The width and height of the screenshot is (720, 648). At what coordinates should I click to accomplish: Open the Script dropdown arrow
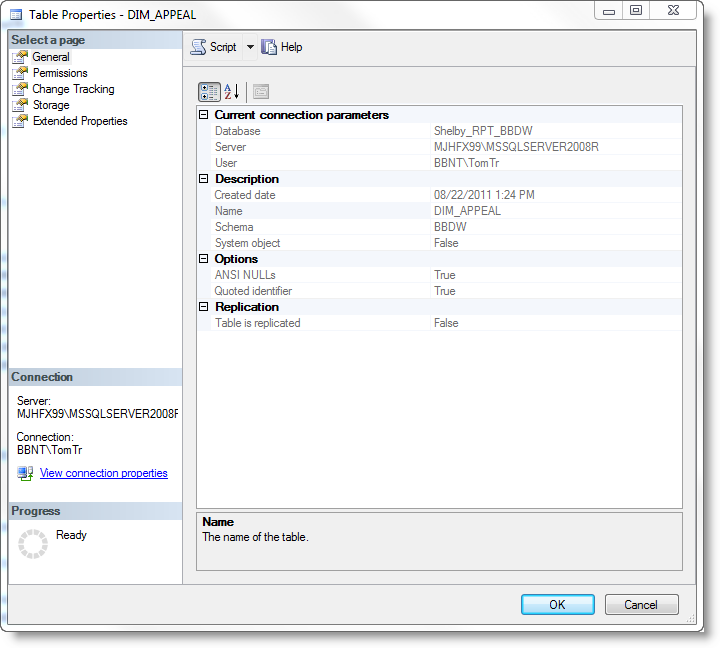250,47
